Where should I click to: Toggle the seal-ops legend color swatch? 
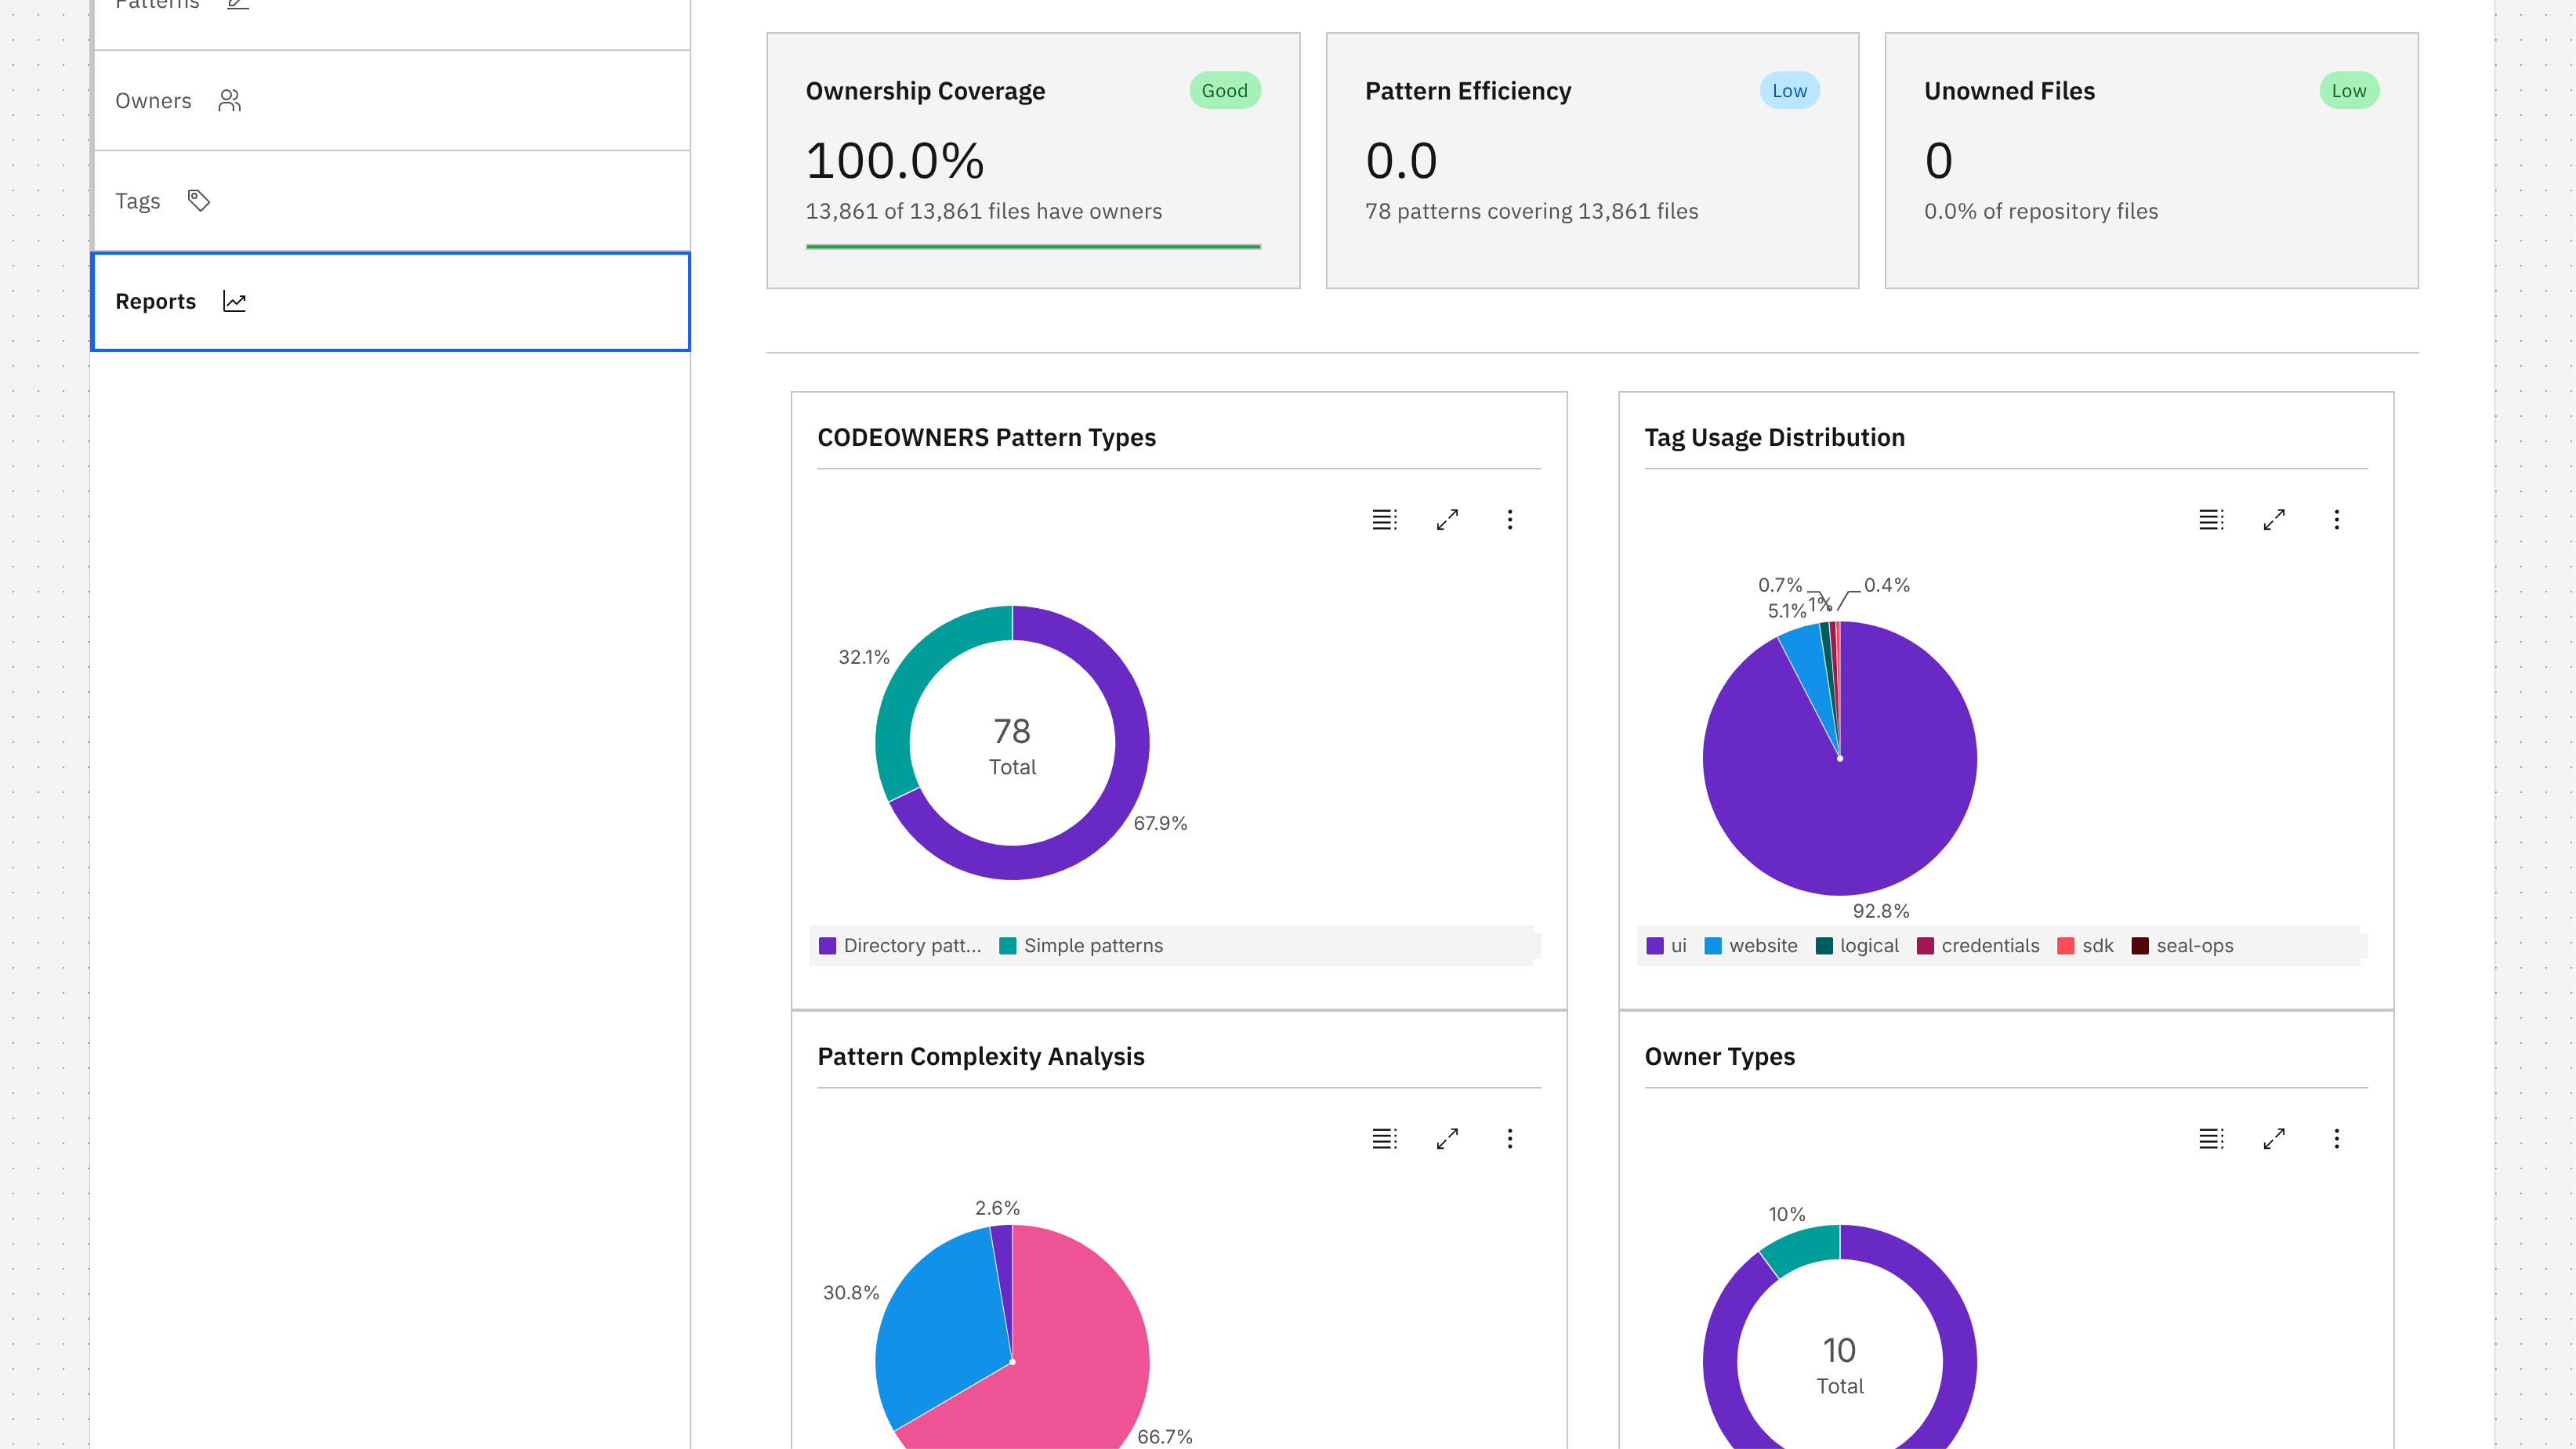pos(2140,945)
